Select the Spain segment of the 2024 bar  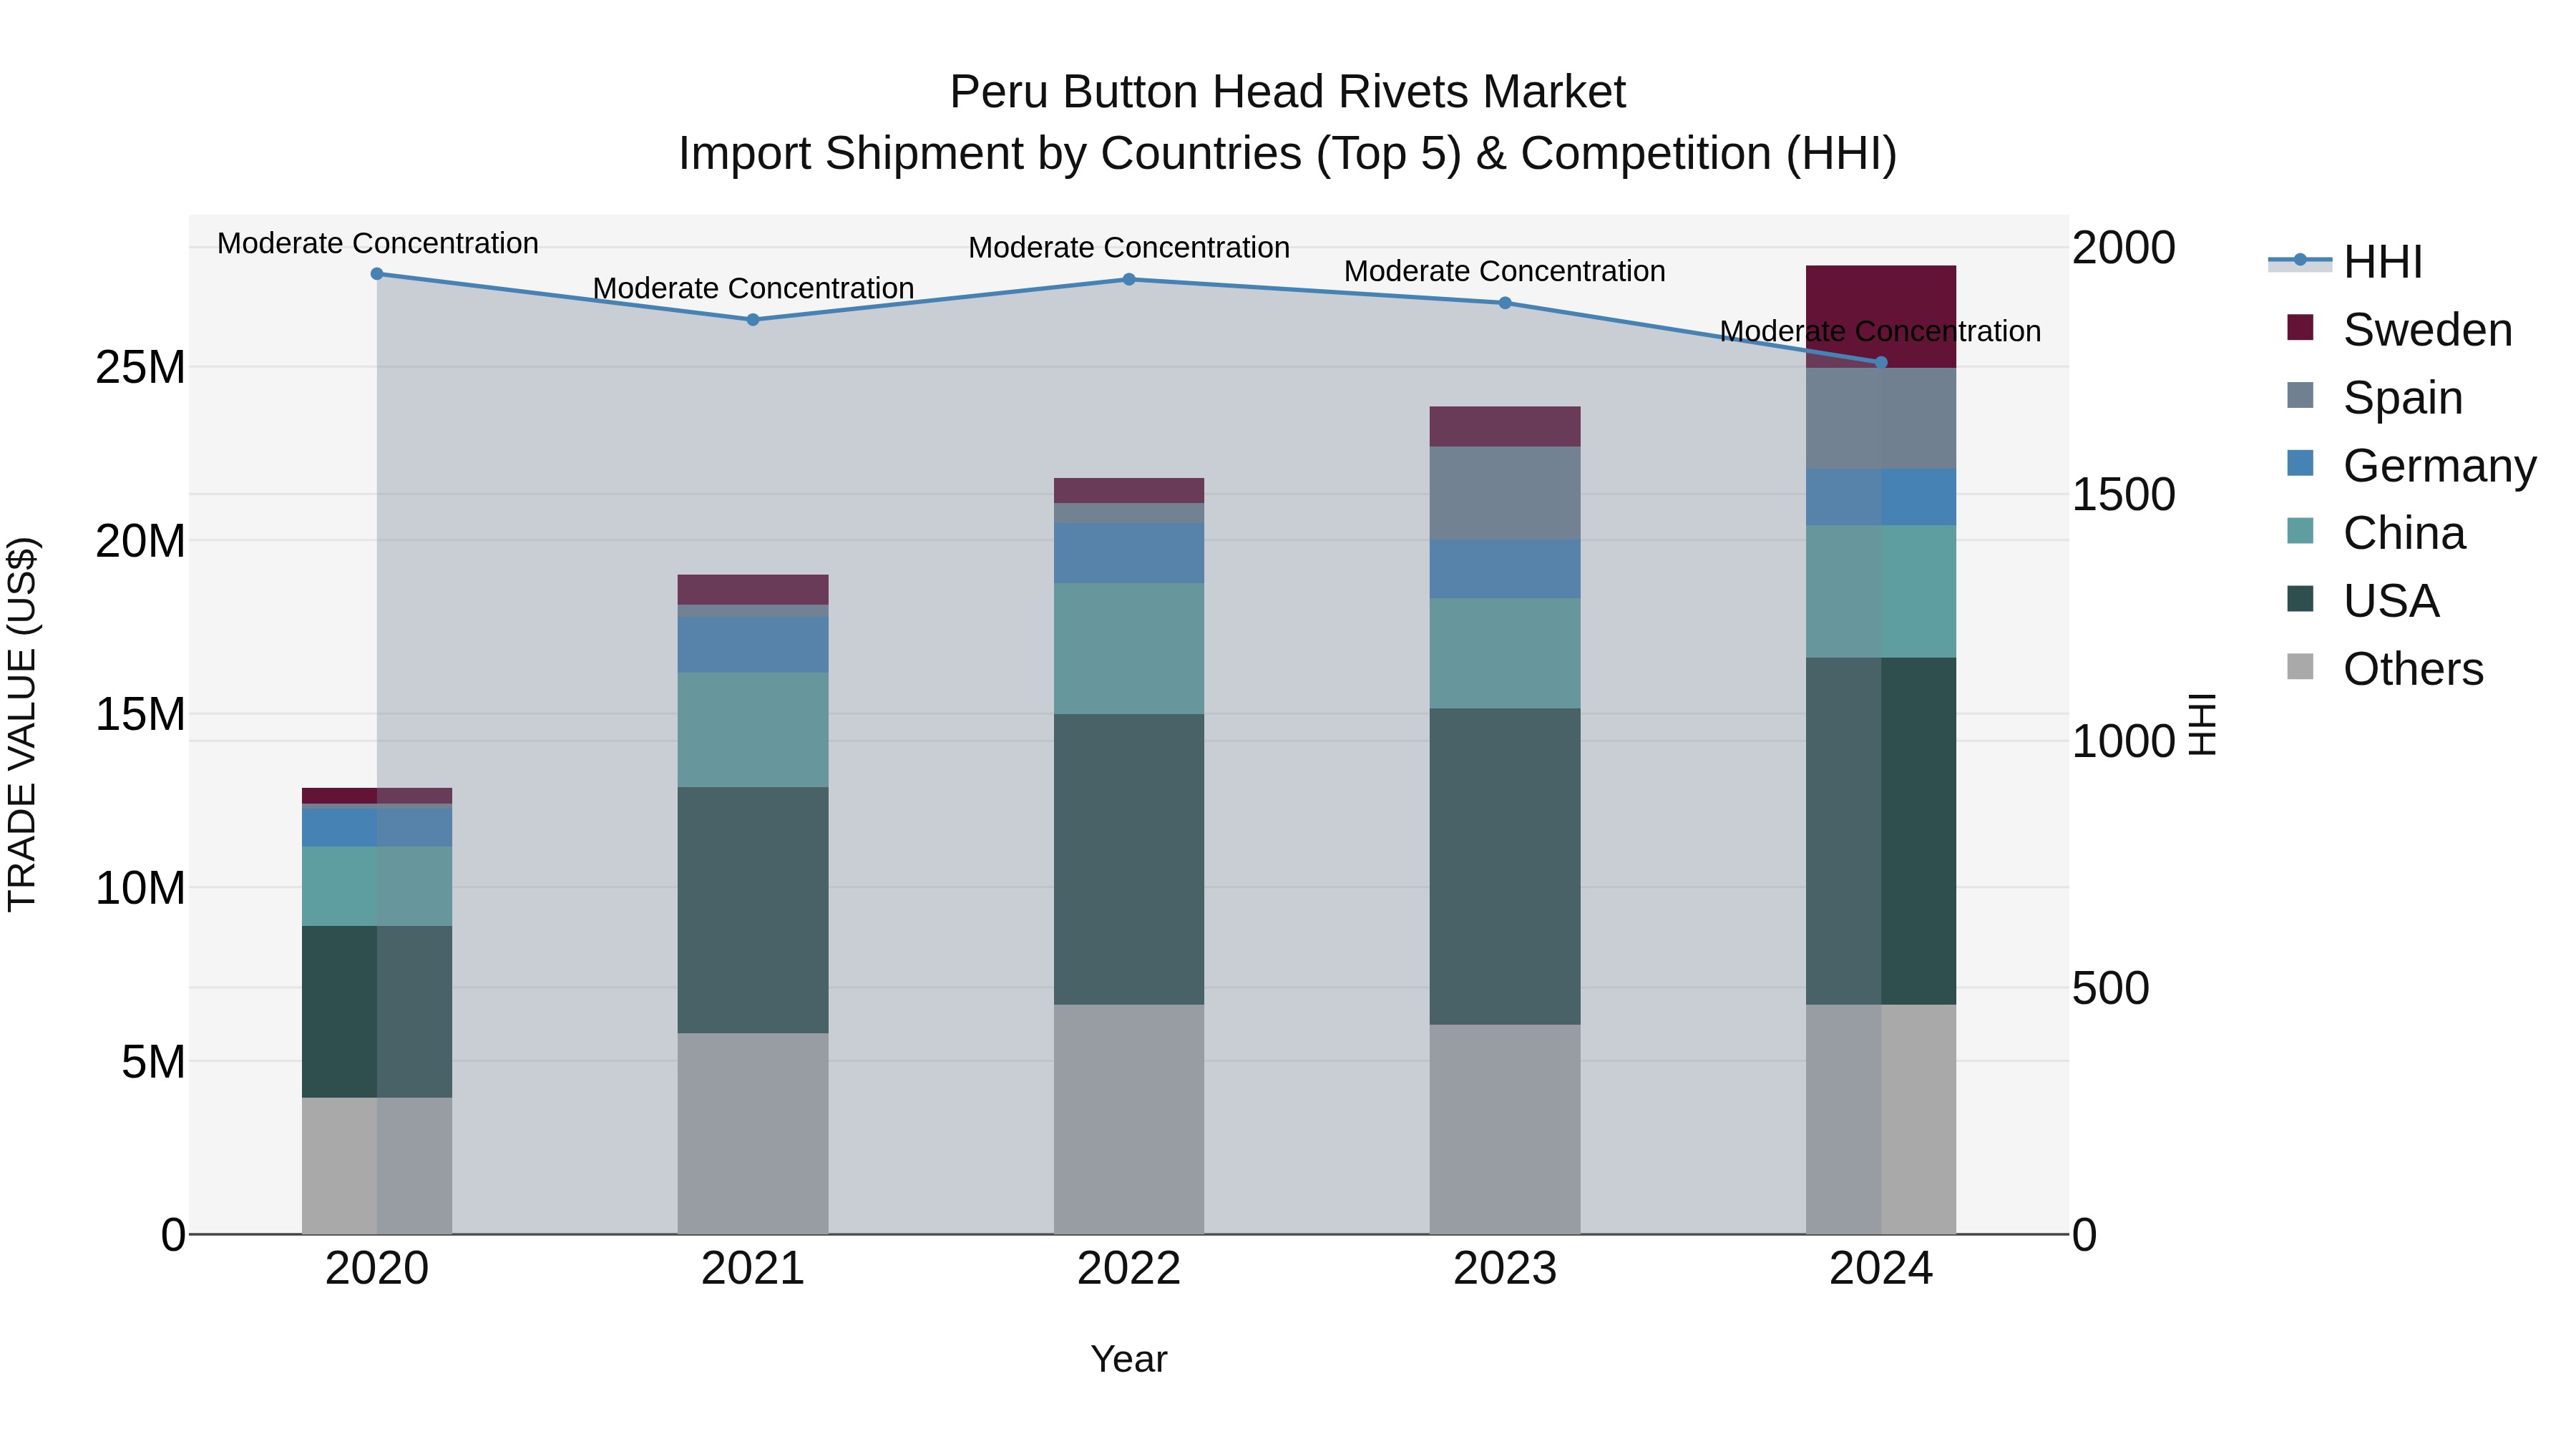[1881, 418]
